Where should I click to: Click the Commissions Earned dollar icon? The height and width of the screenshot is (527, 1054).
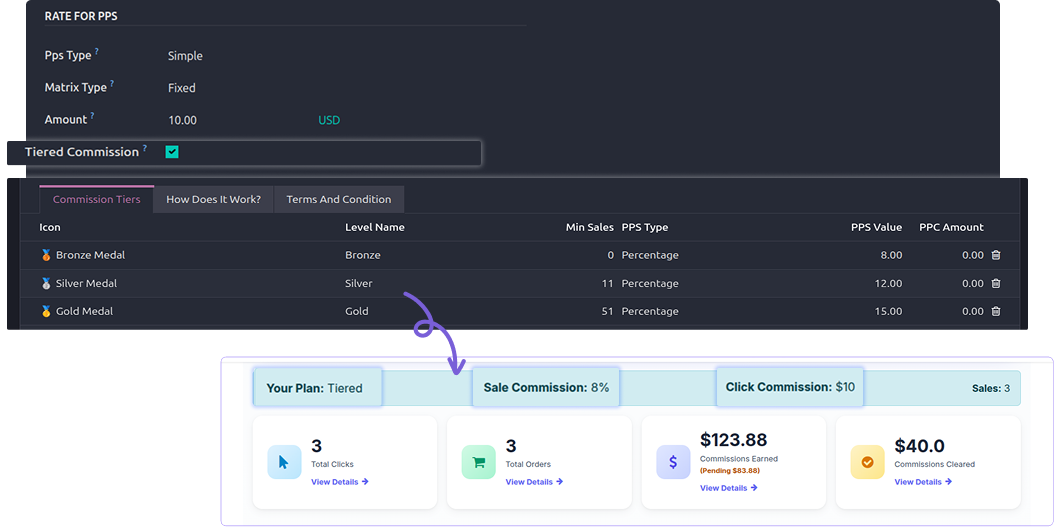[x=673, y=462]
